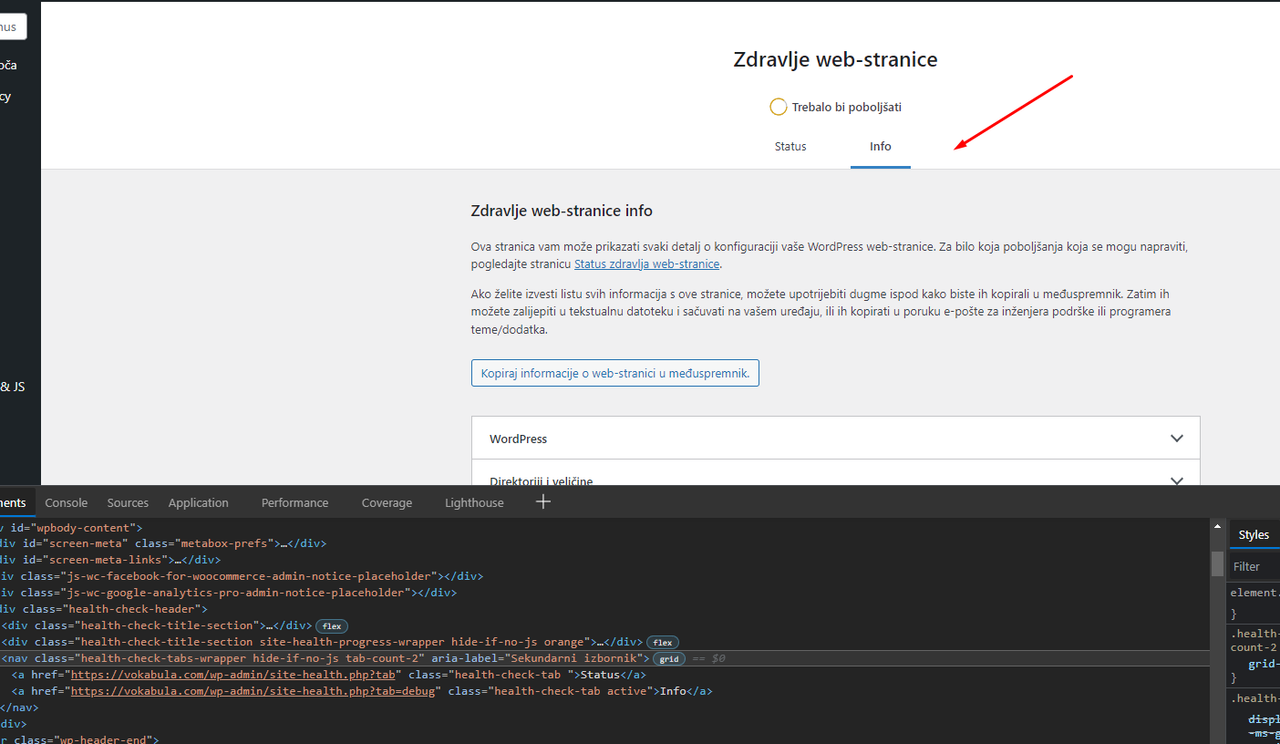This screenshot has width=1280, height=744.
Task: Select the js-wc-google-analytics-pro-admin-notice-placeholder row
Action: (605, 593)
